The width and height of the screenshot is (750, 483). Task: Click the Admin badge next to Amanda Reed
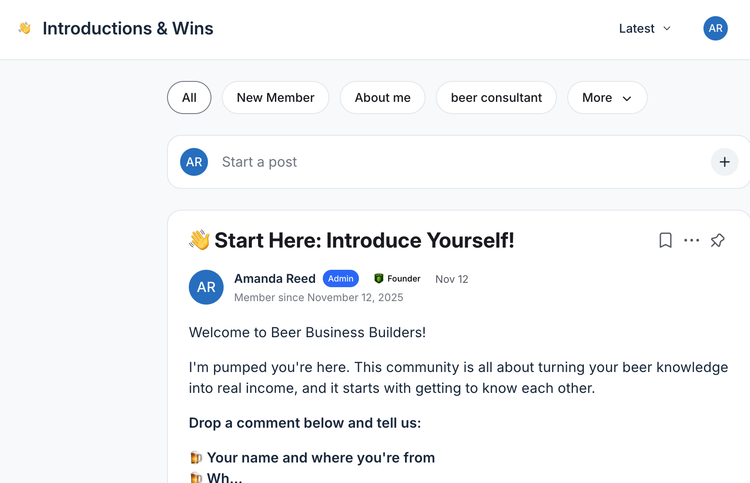click(x=341, y=279)
